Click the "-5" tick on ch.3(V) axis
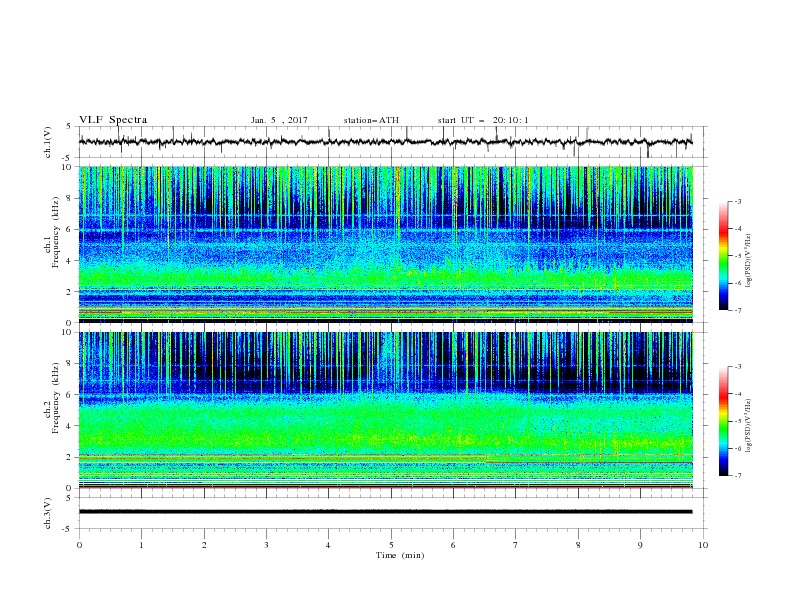The width and height of the screenshot is (792, 612). point(67,529)
